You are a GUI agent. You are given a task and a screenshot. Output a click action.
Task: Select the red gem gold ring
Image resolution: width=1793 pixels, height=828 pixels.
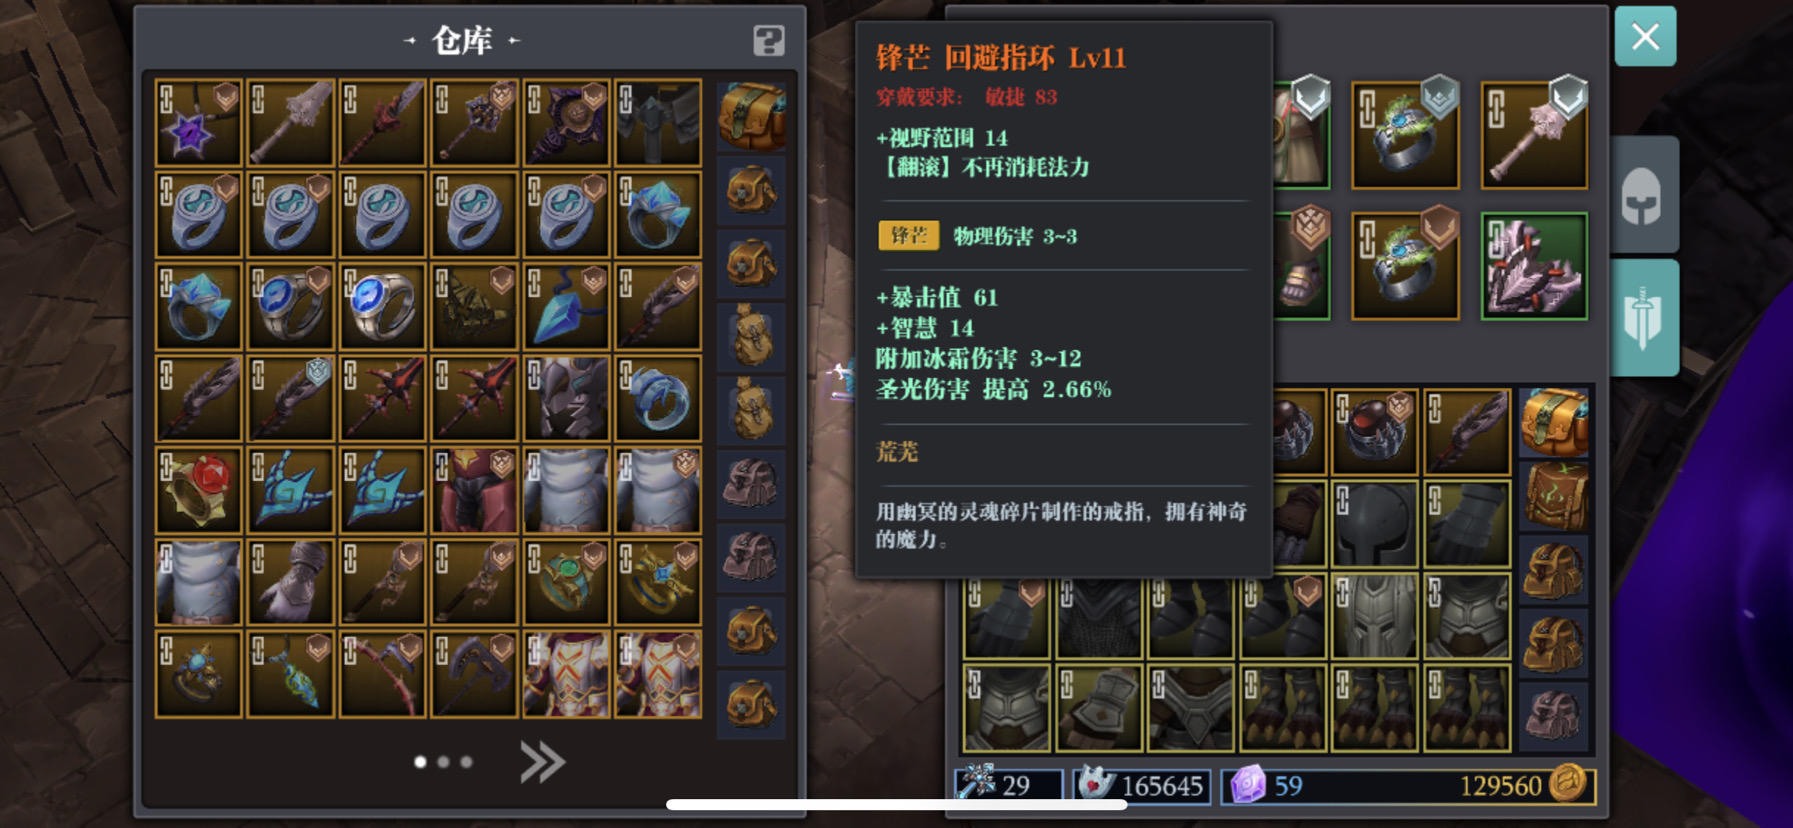coord(198,491)
